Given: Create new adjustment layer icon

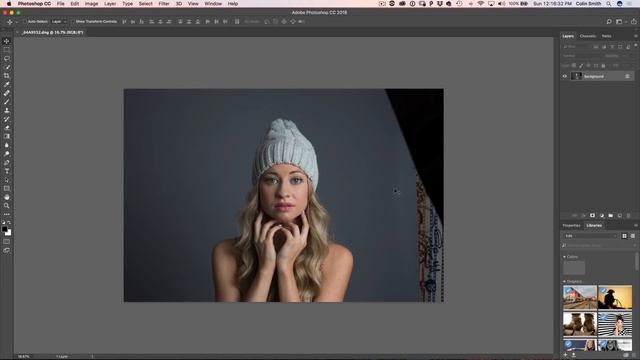Looking at the screenshot, I should (602, 216).
